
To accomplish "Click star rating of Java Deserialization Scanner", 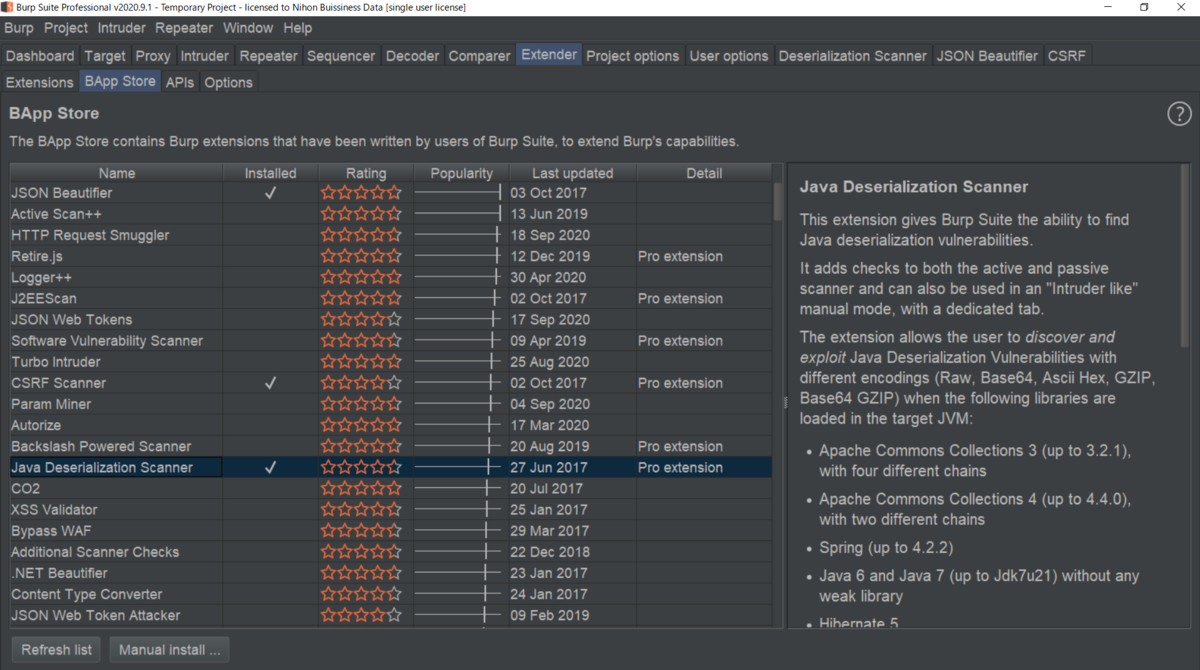I will tap(361, 468).
